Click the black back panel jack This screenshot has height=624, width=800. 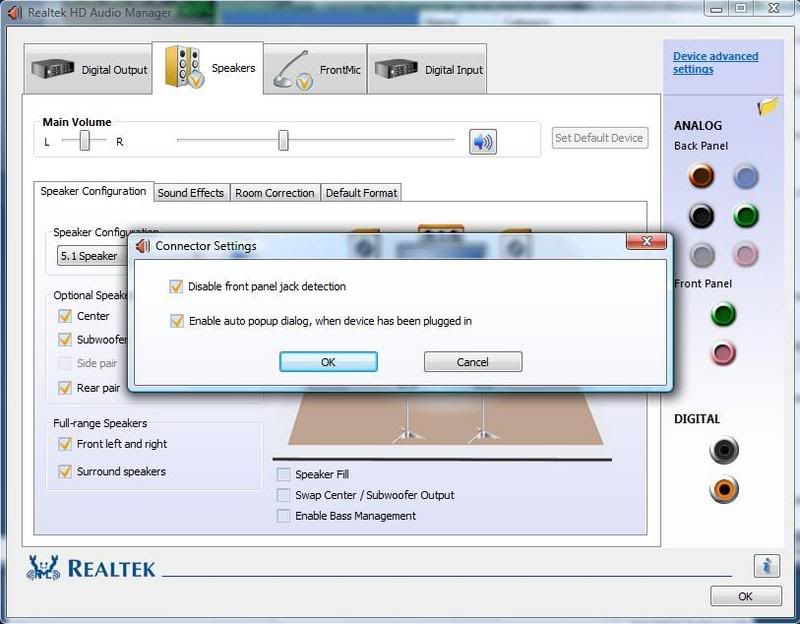pos(702,215)
